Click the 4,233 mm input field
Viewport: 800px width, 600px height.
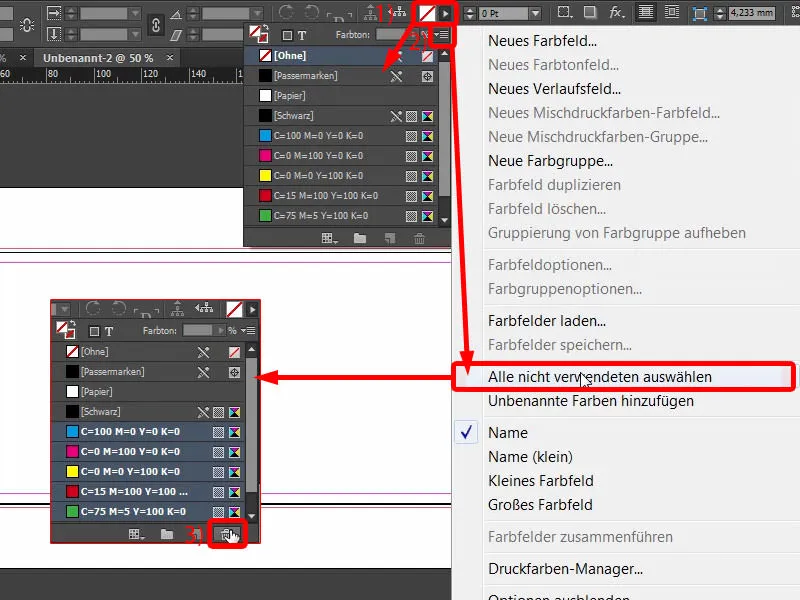751,13
